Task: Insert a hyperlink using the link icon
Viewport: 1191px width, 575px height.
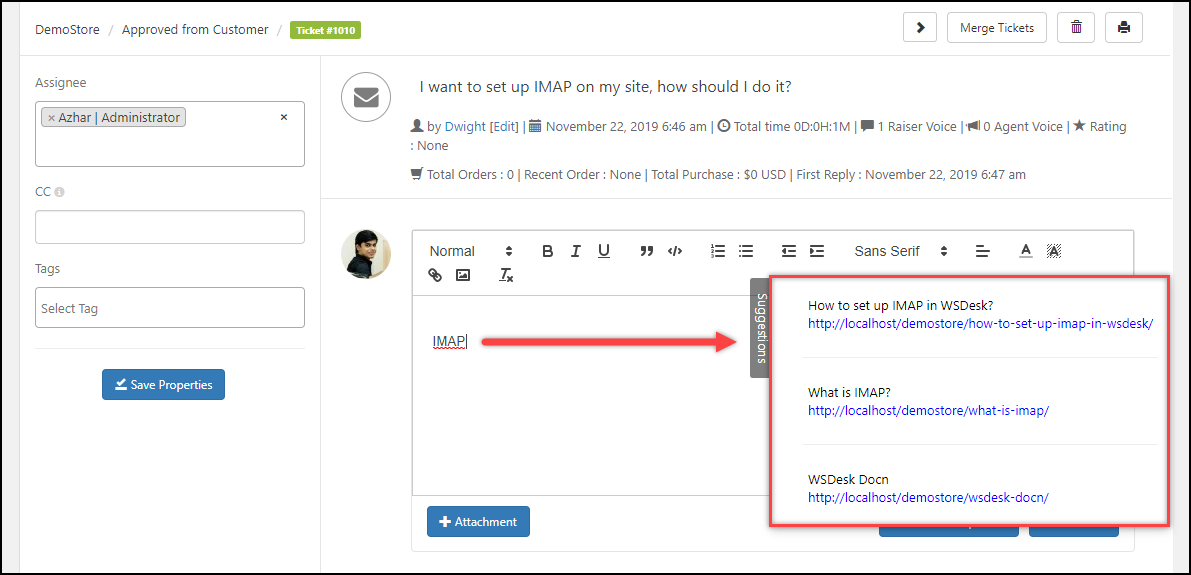Action: pos(435,275)
